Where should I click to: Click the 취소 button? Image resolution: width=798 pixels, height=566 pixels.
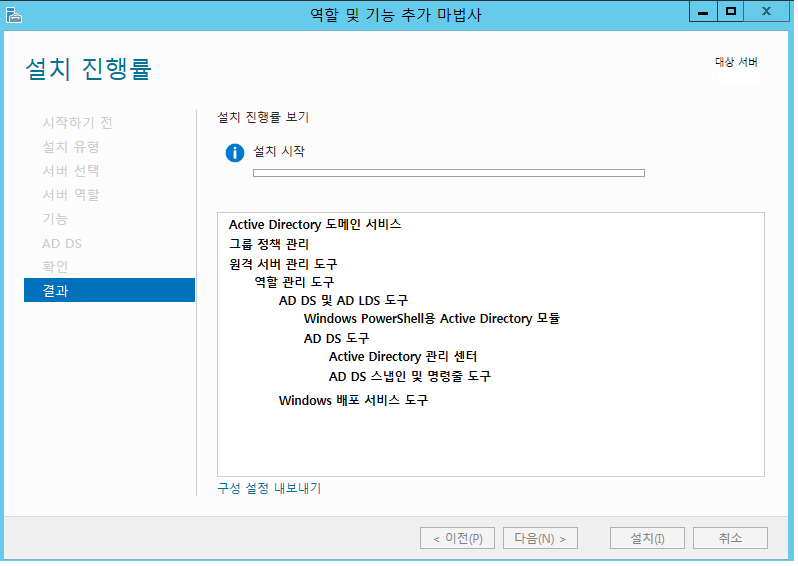point(730,538)
